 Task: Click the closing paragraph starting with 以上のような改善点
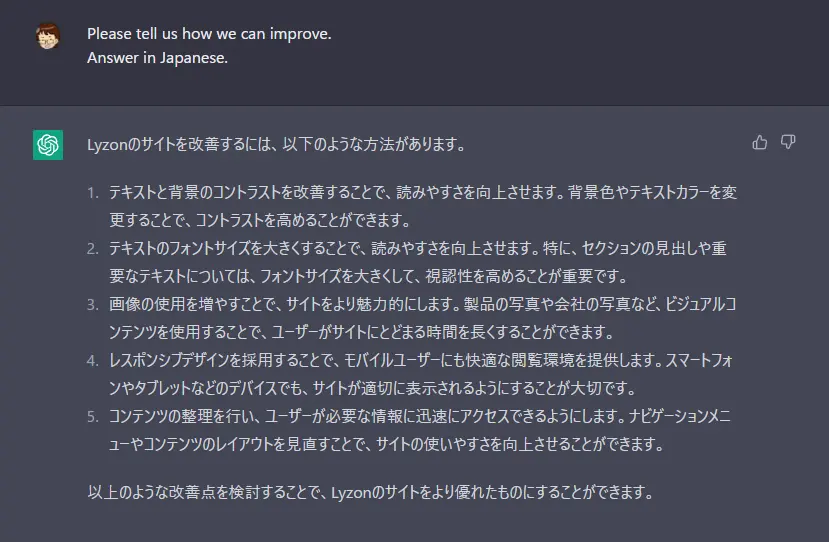click(x=371, y=492)
